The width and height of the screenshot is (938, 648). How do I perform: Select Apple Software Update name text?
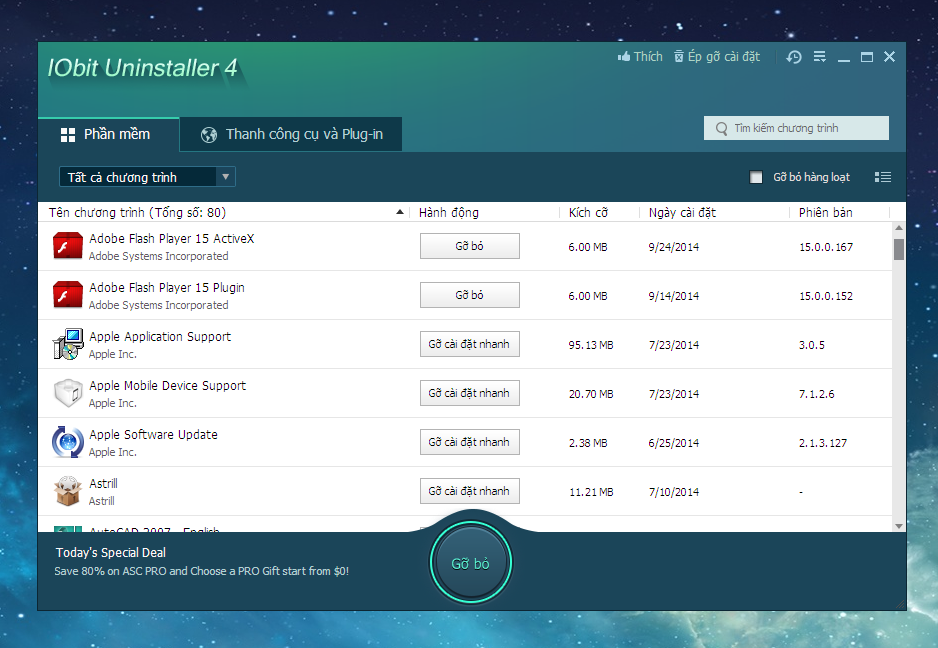tap(153, 435)
